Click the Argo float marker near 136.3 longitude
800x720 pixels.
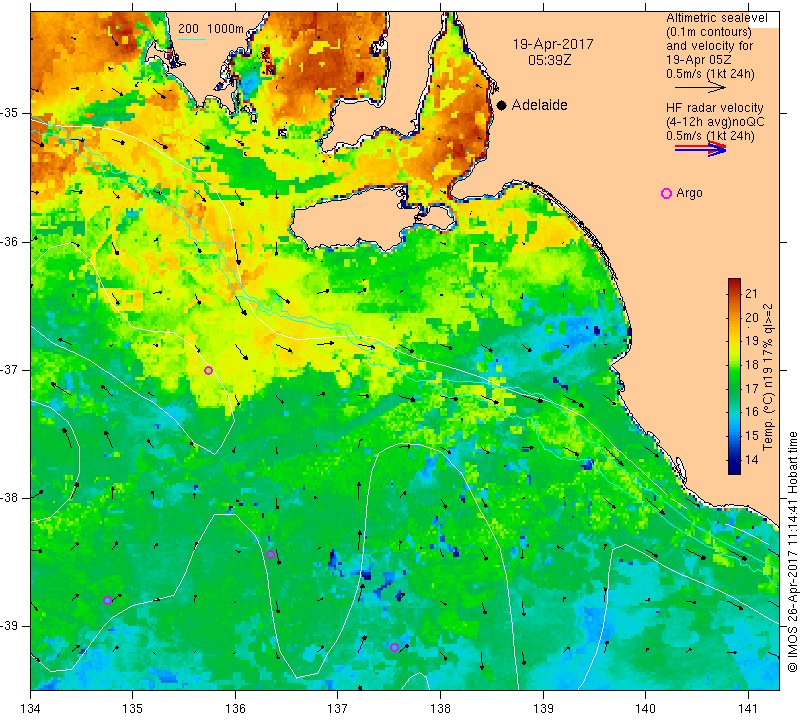tap(270, 555)
